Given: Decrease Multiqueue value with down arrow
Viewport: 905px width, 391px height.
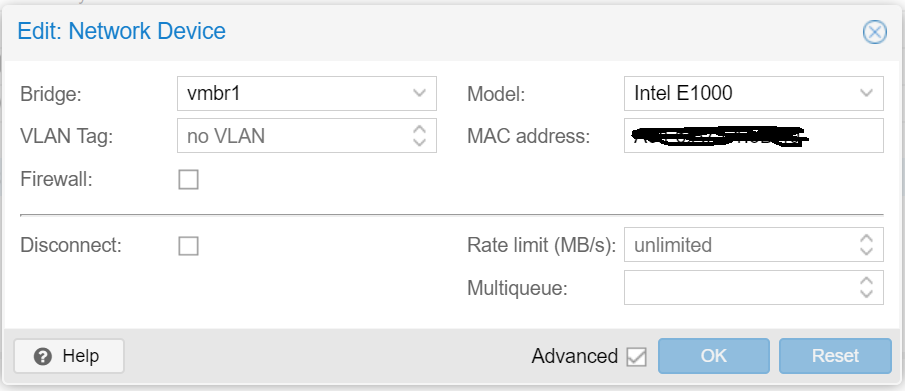Looking at the screenshot, I should [x=866, y=293].
